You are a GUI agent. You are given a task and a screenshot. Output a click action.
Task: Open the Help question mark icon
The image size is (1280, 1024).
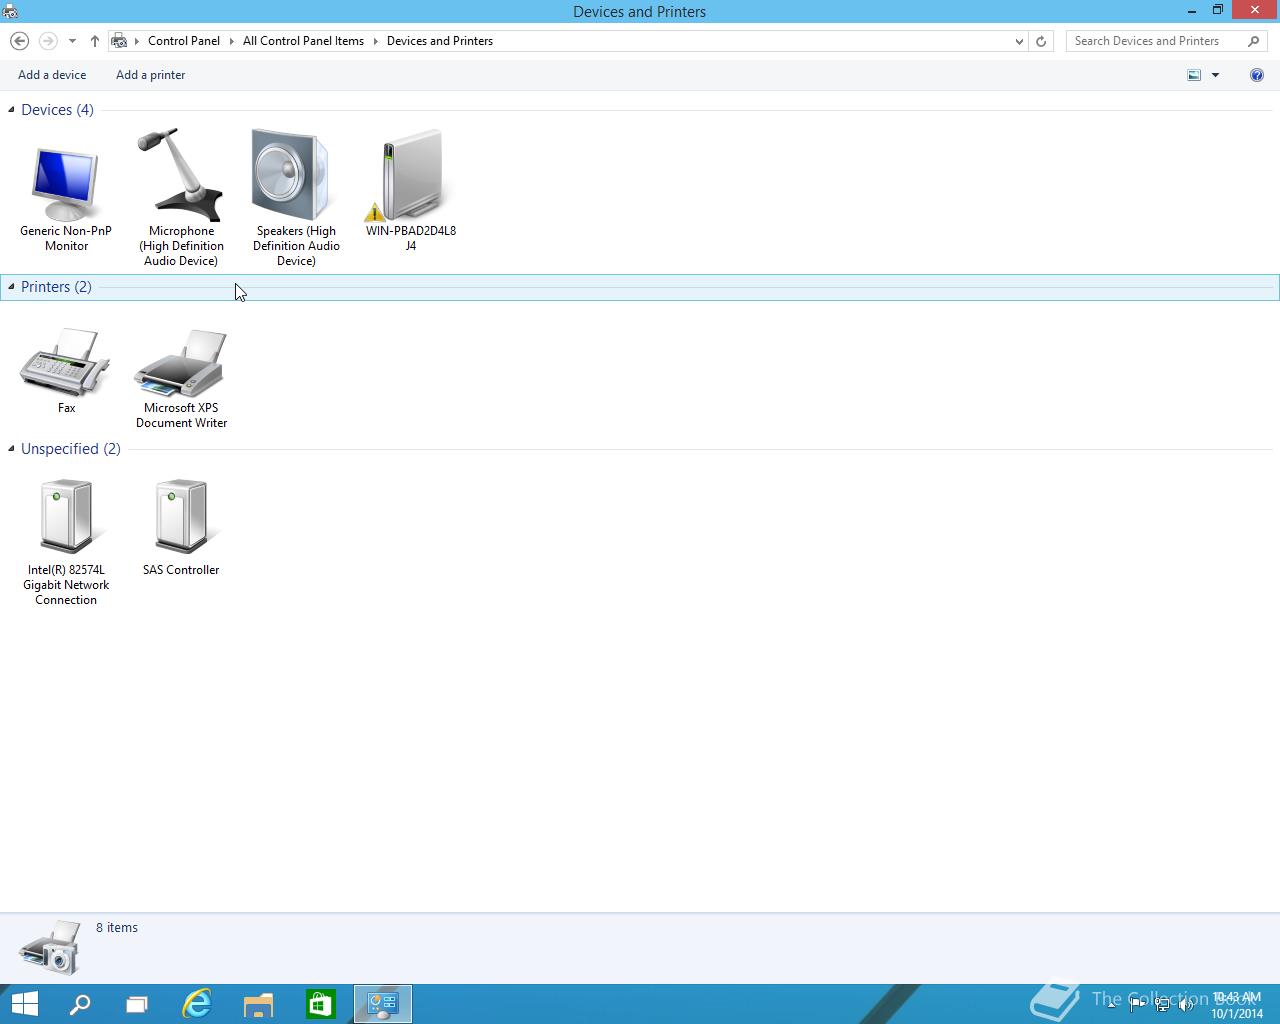tap(1257, 75)
